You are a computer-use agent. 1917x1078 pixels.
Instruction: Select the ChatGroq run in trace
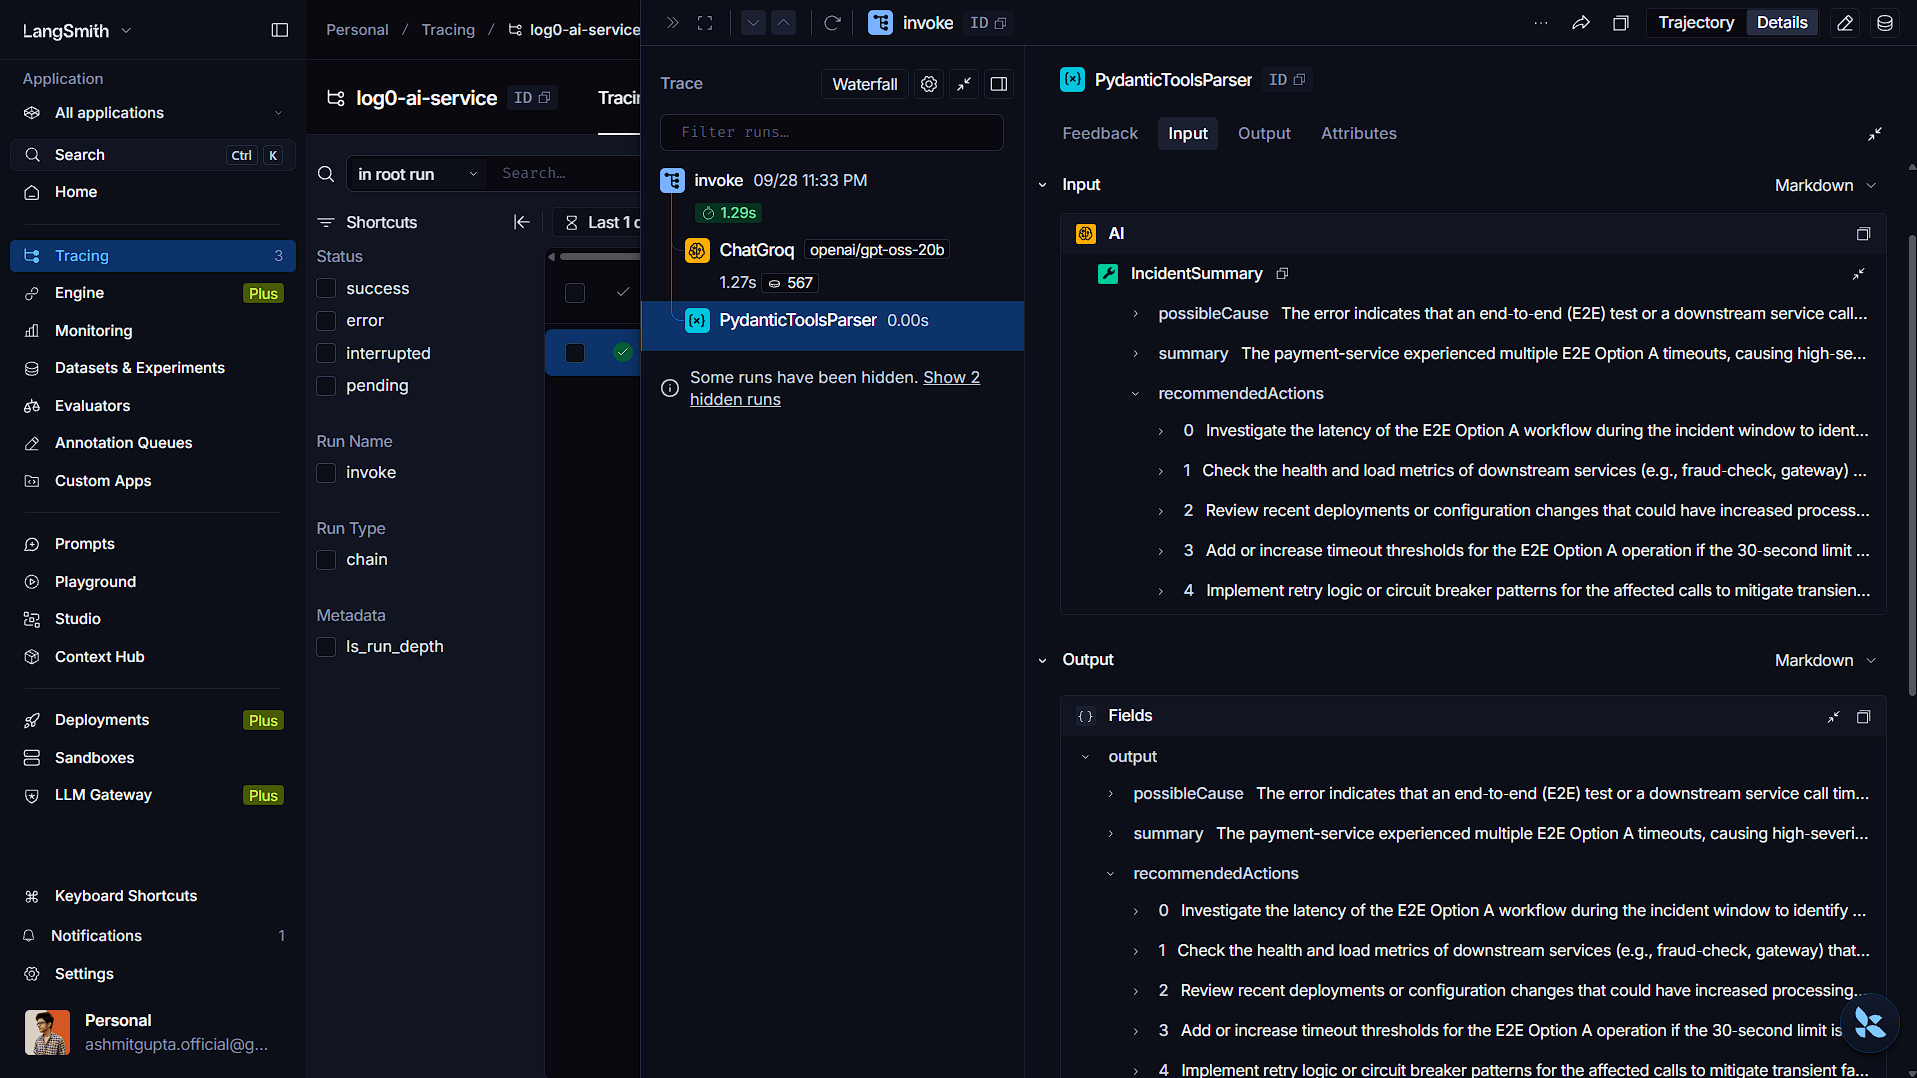click(x=756, y=250)
